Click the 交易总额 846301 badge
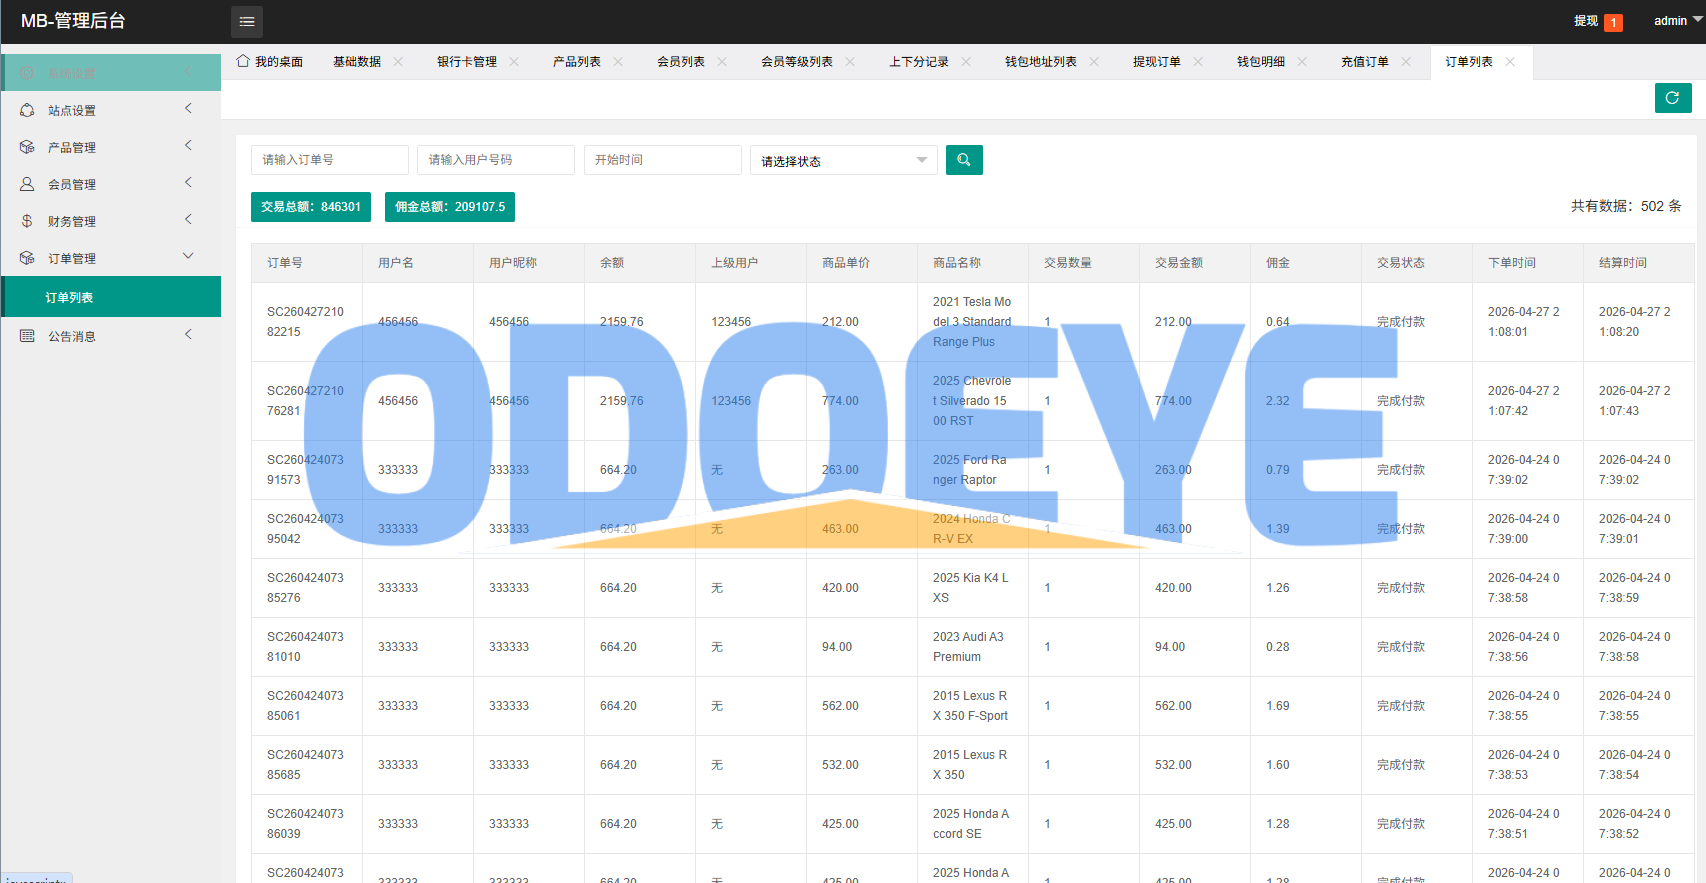Screen dimensions: 1706x883 (311, 207)
